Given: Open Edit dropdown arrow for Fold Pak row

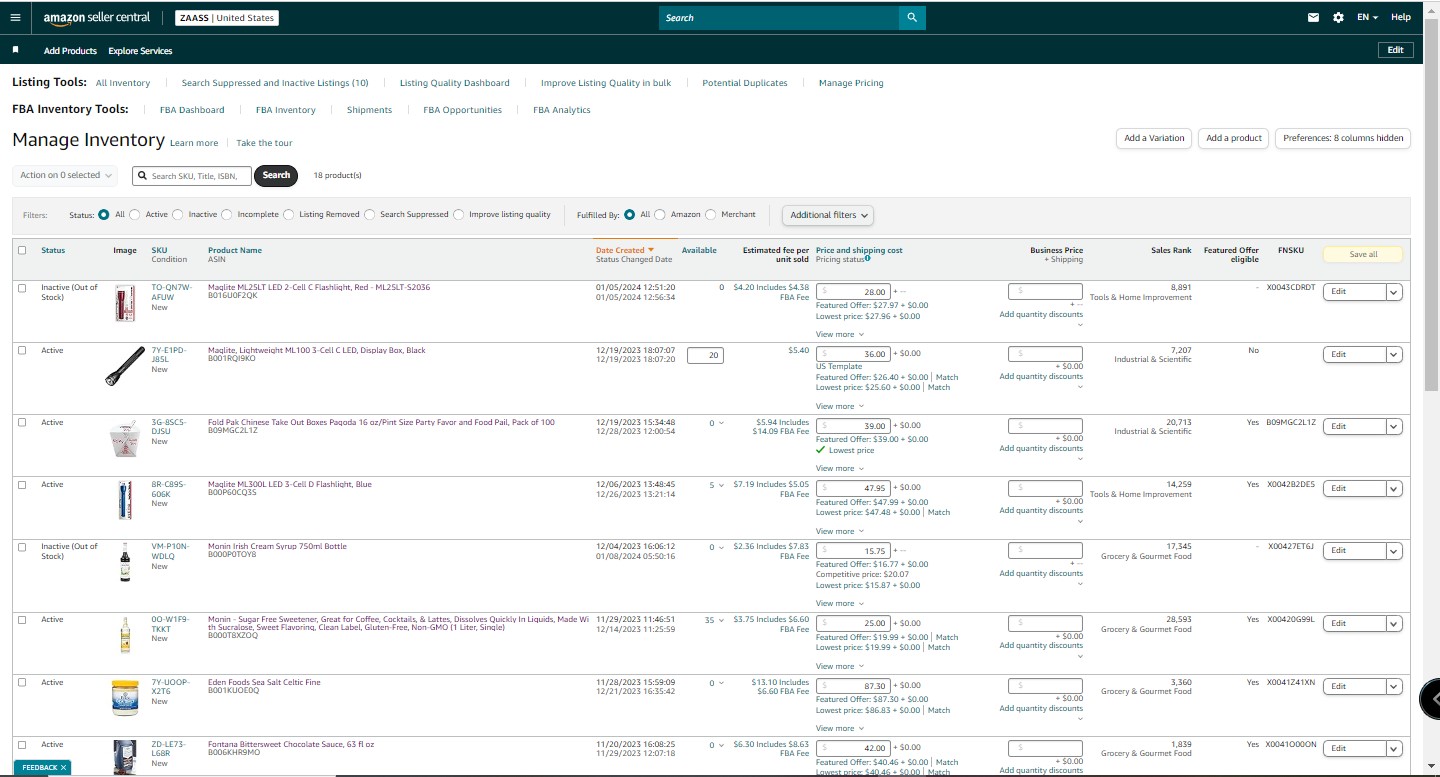Looking at the screenshot, I should coord(1394,426).
